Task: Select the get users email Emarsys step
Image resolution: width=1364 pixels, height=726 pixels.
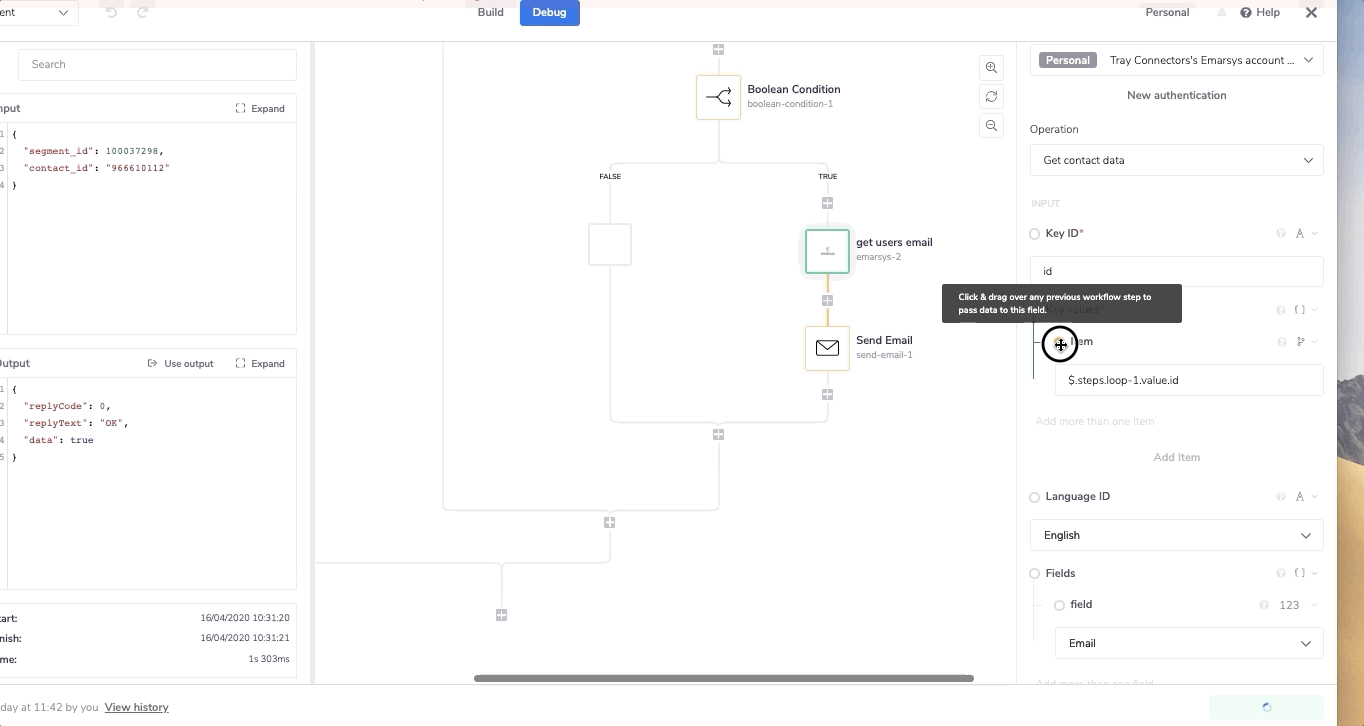Action: (827, 251)
